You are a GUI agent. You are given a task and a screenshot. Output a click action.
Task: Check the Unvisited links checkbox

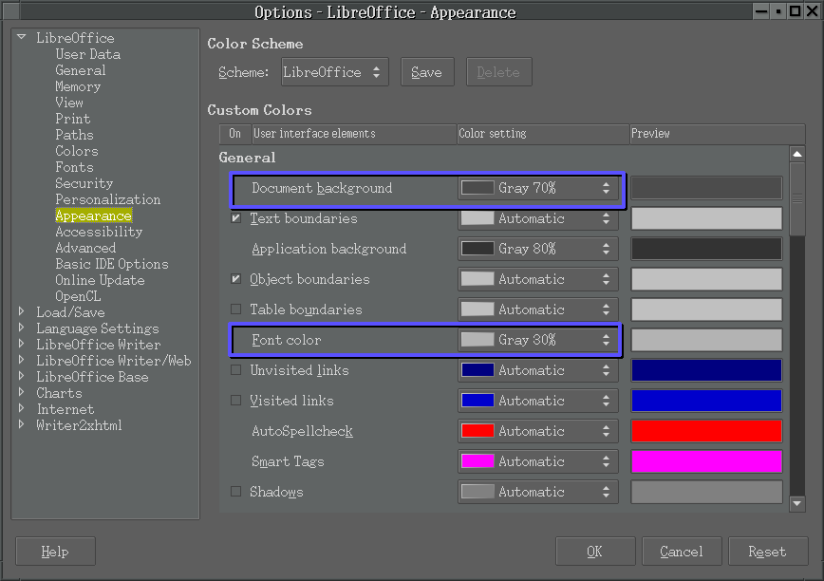[x=236, y=371]
